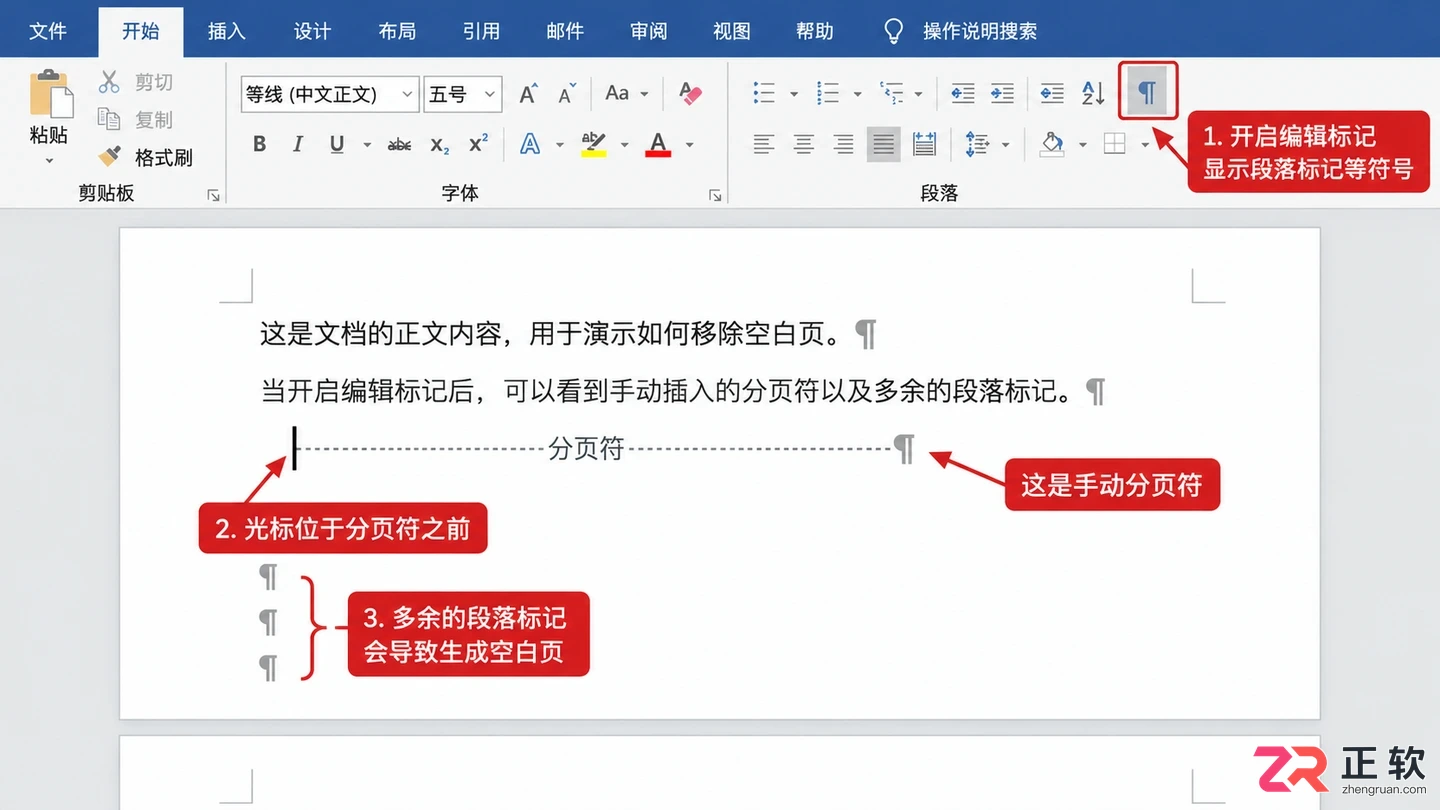
Task: Clear all formatting with eraser icon
Action: pos(690,94)
